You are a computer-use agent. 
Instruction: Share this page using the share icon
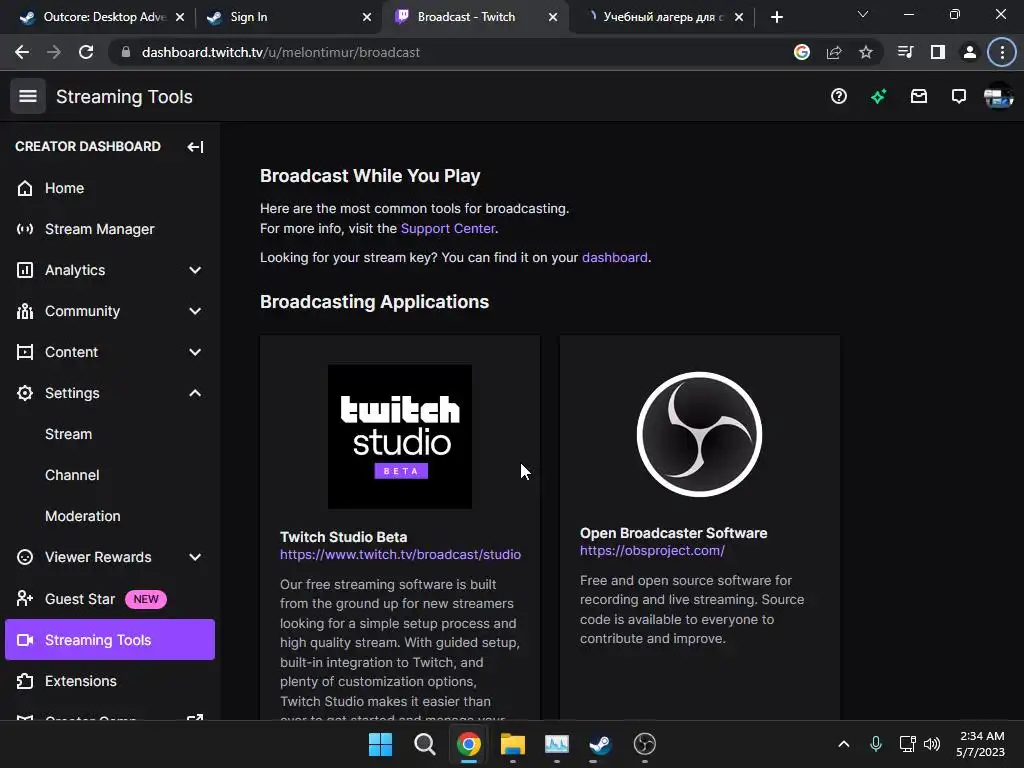tap(834, 52)
